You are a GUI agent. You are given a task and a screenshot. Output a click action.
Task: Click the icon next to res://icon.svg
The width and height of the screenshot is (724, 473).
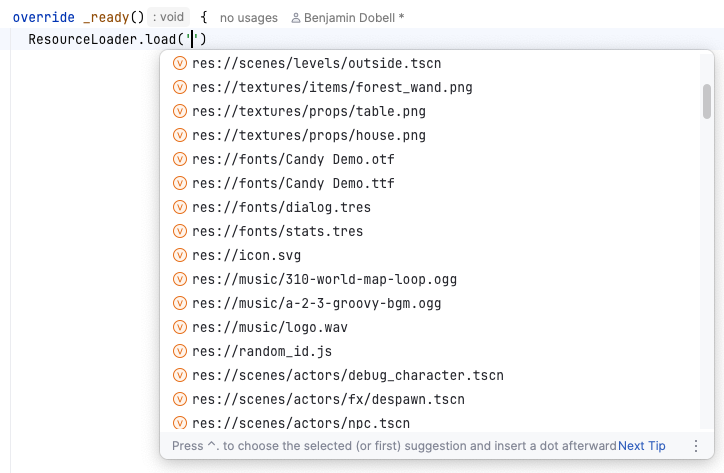click(x=180, y=255)
